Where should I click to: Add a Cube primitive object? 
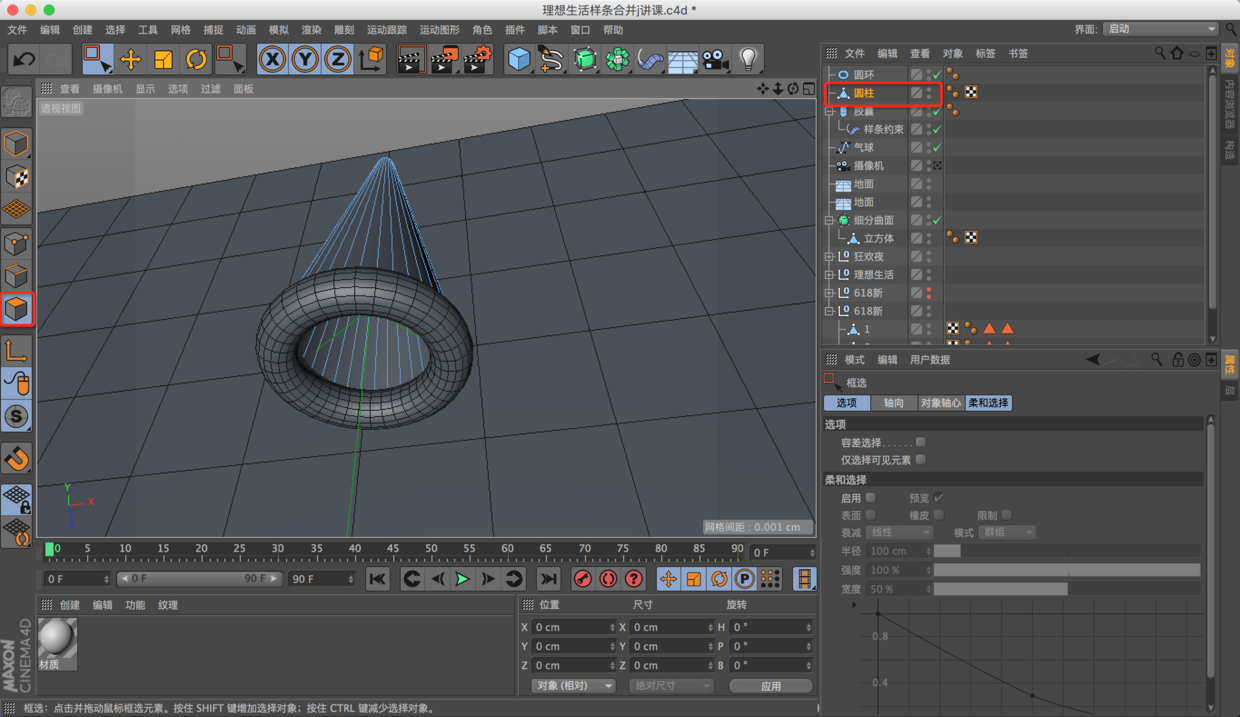pos(518,60)
